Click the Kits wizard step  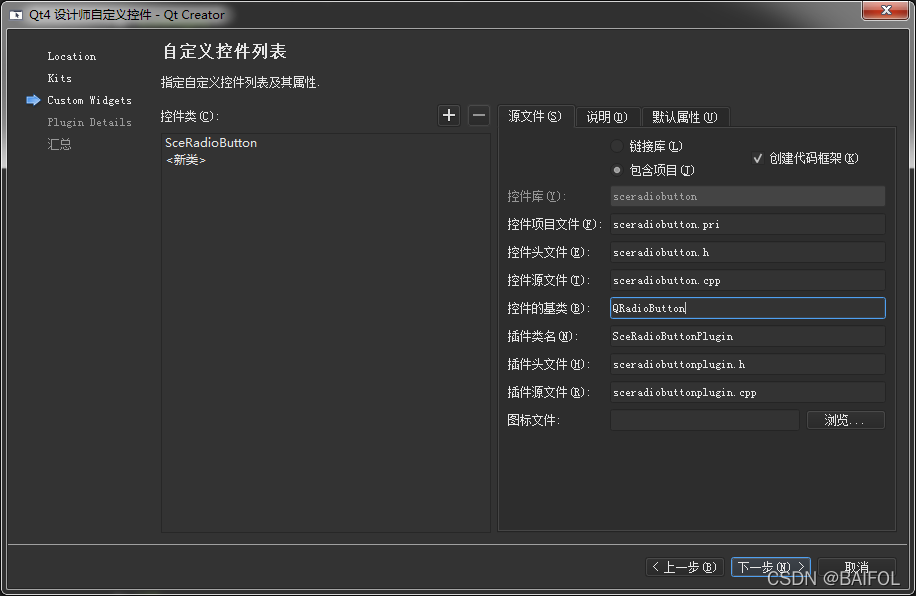[60, 78]
